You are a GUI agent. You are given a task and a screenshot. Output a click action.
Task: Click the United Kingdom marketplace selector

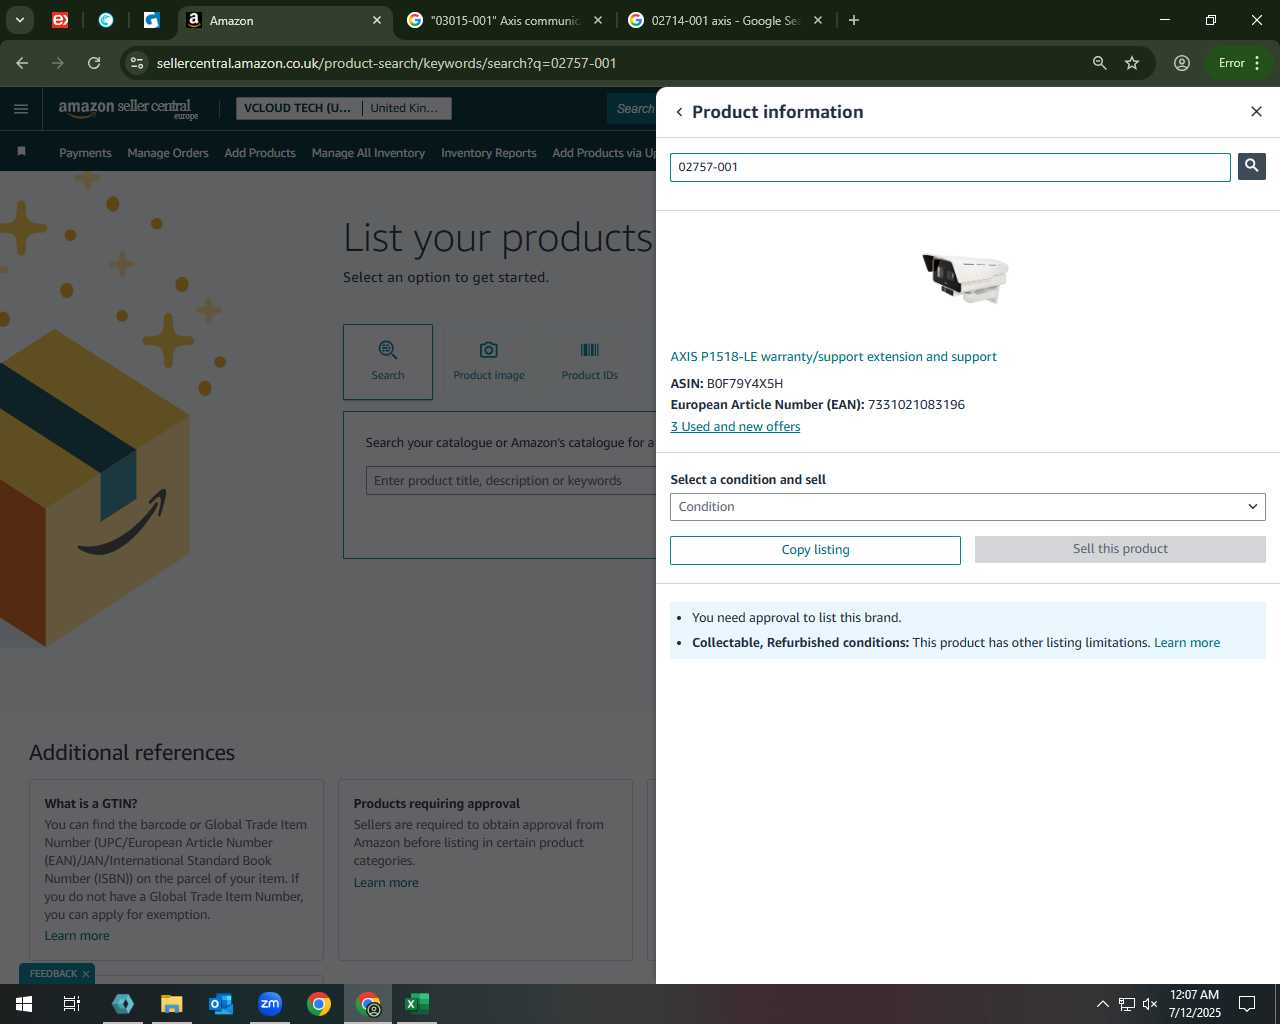[405, 108]
